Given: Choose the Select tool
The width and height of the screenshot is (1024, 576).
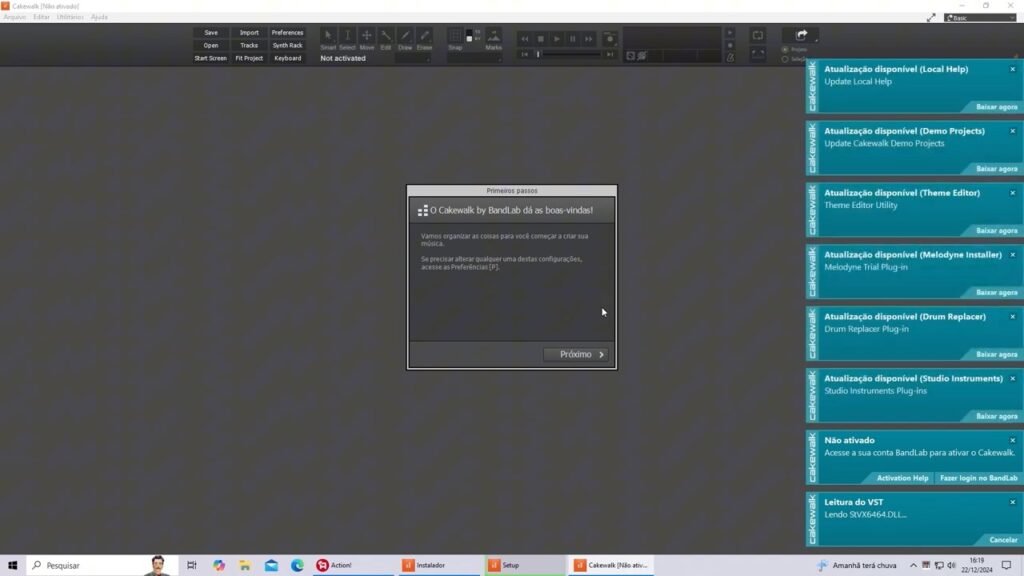Looking at the screenshot, I should tap(347, 39).
